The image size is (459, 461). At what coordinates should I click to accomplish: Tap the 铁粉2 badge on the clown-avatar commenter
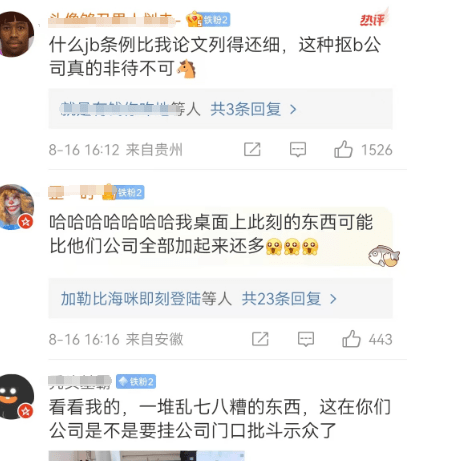124,192
